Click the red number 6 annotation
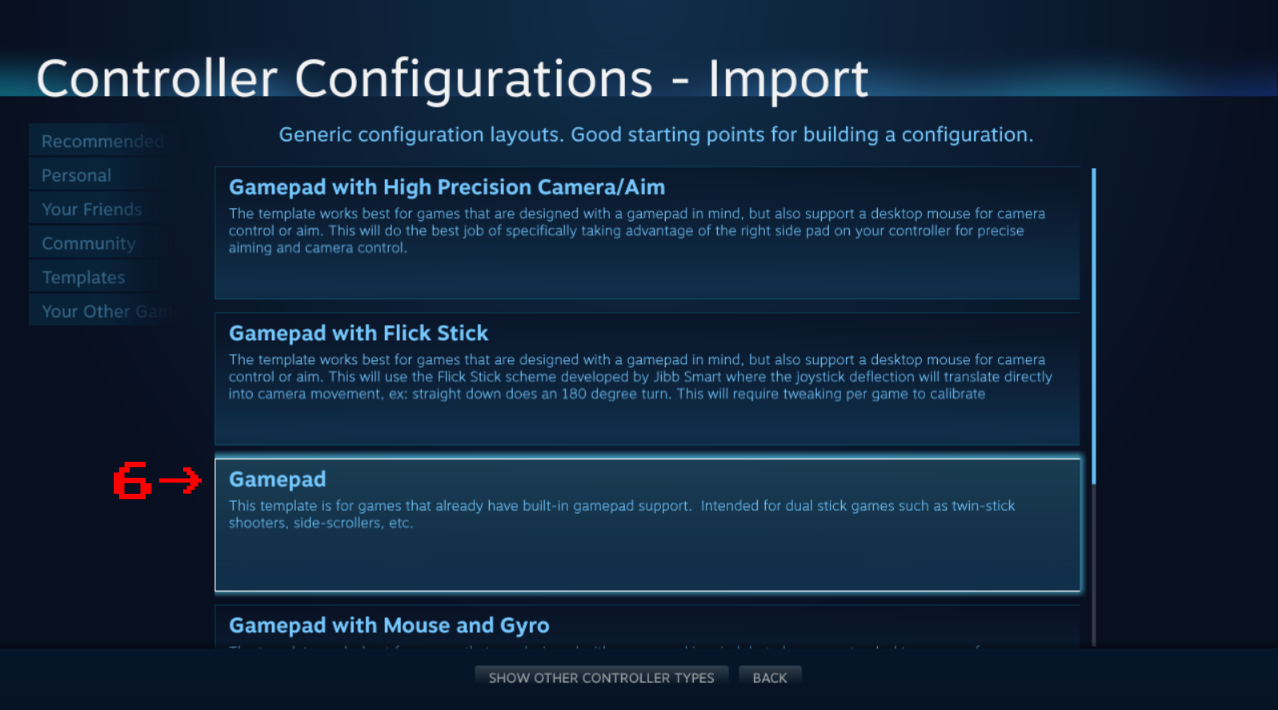The width and height of the screenshot is (1278, 710). pos(132,482)
